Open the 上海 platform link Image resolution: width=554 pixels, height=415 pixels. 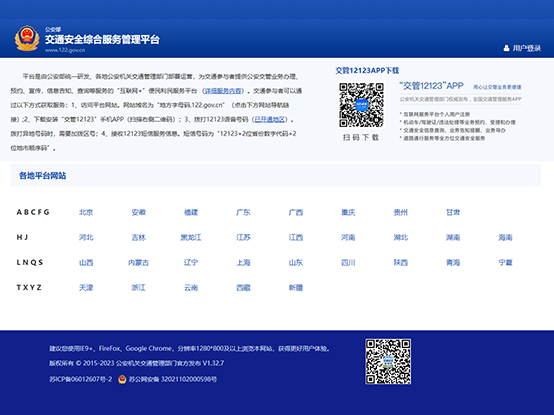[x=243, y=262]
